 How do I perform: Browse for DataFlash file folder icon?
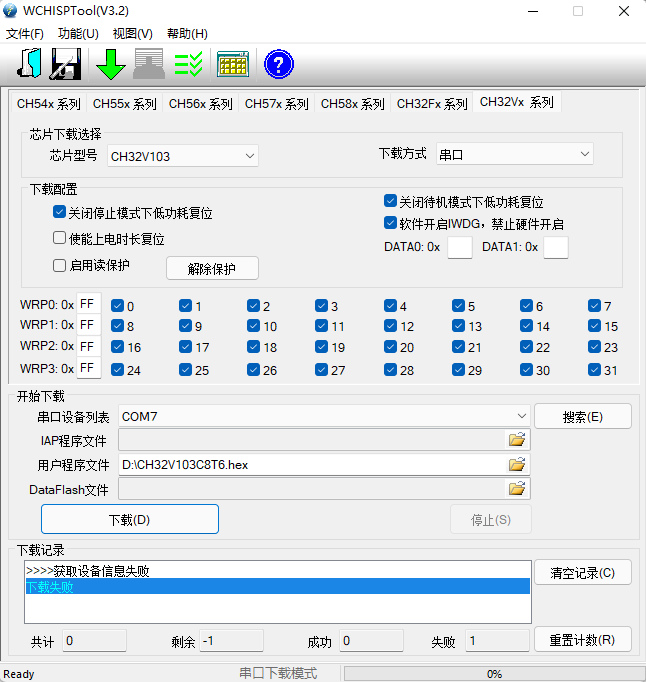(x=517, y=488)
